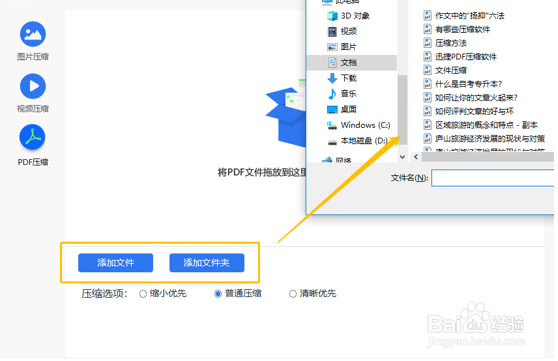Click the 文件名(N) input field
This screenshot has width=558, height=361.
pyautogui.click(x=493, y=178)
